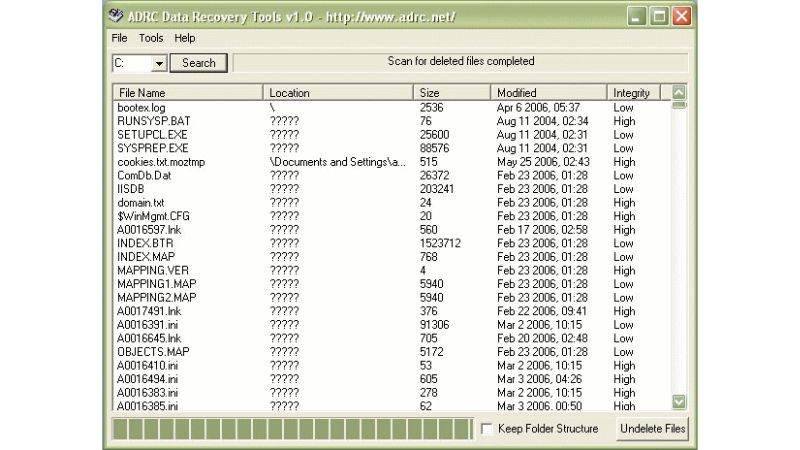This screenshot has width=800, height=450.
Task: Select A0016597.lnk file entry
Action: pyautogui.click(x=392, y=230)
